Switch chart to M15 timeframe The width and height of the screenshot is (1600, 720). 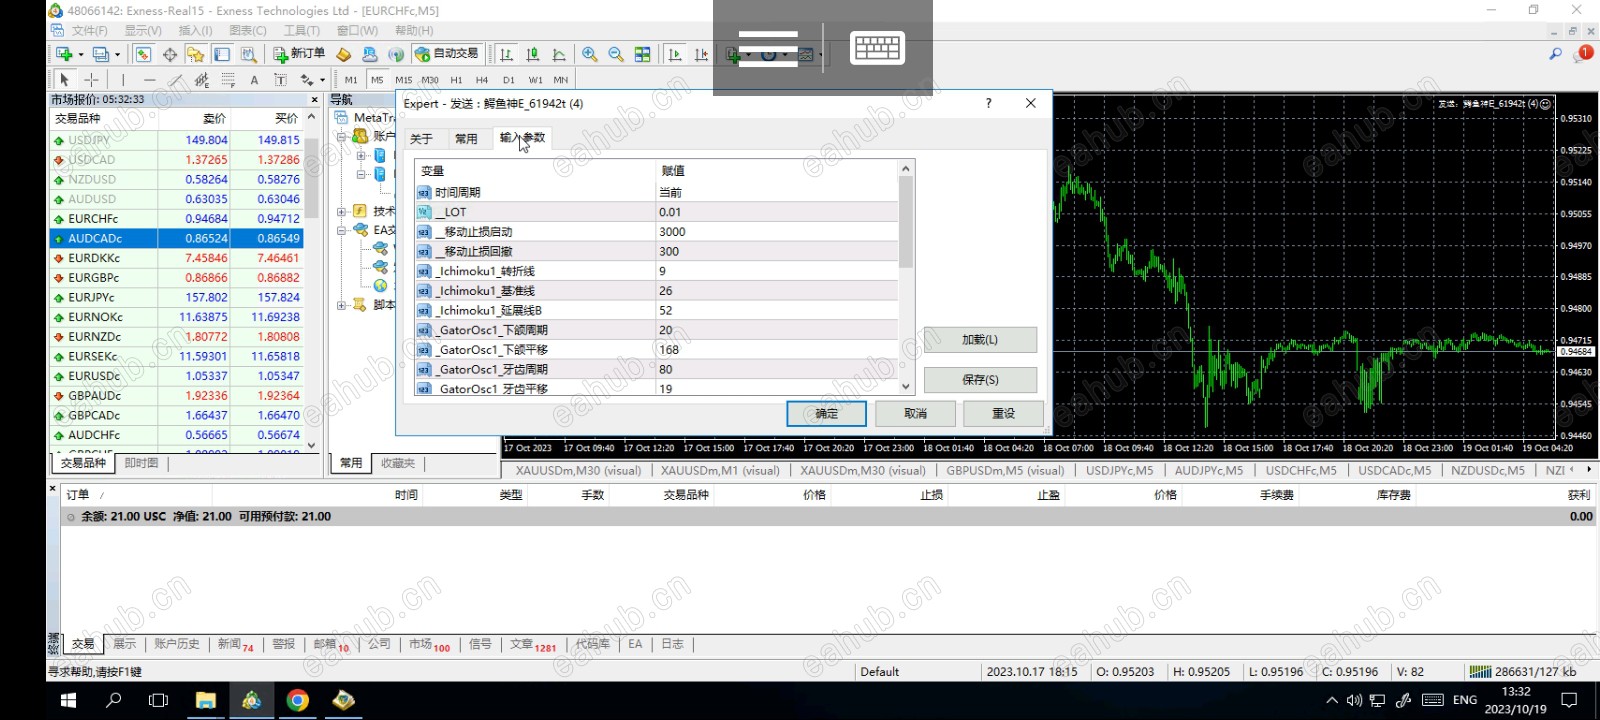[403, 80]
